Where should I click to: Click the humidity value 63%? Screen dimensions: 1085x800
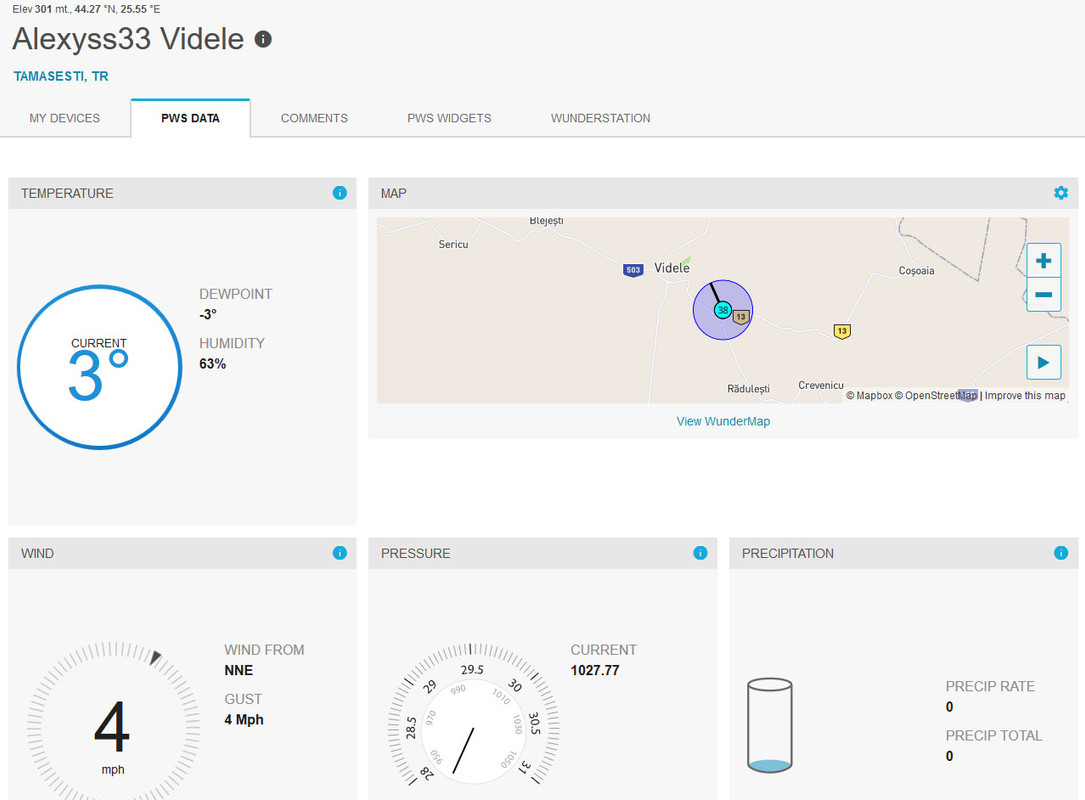212,364
